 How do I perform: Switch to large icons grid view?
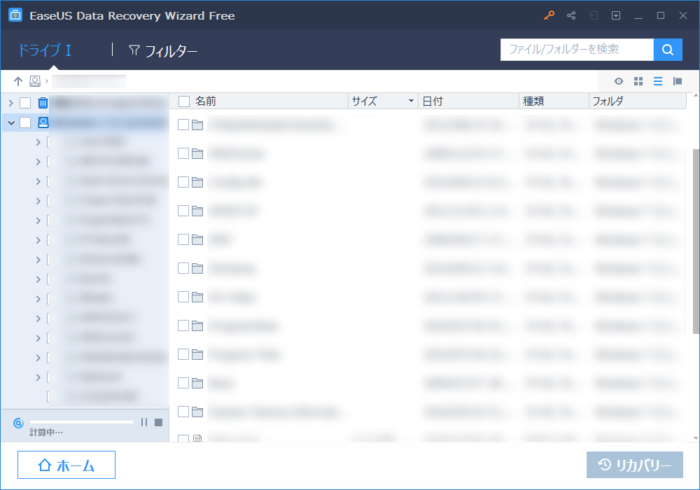(x=638, y=81)
